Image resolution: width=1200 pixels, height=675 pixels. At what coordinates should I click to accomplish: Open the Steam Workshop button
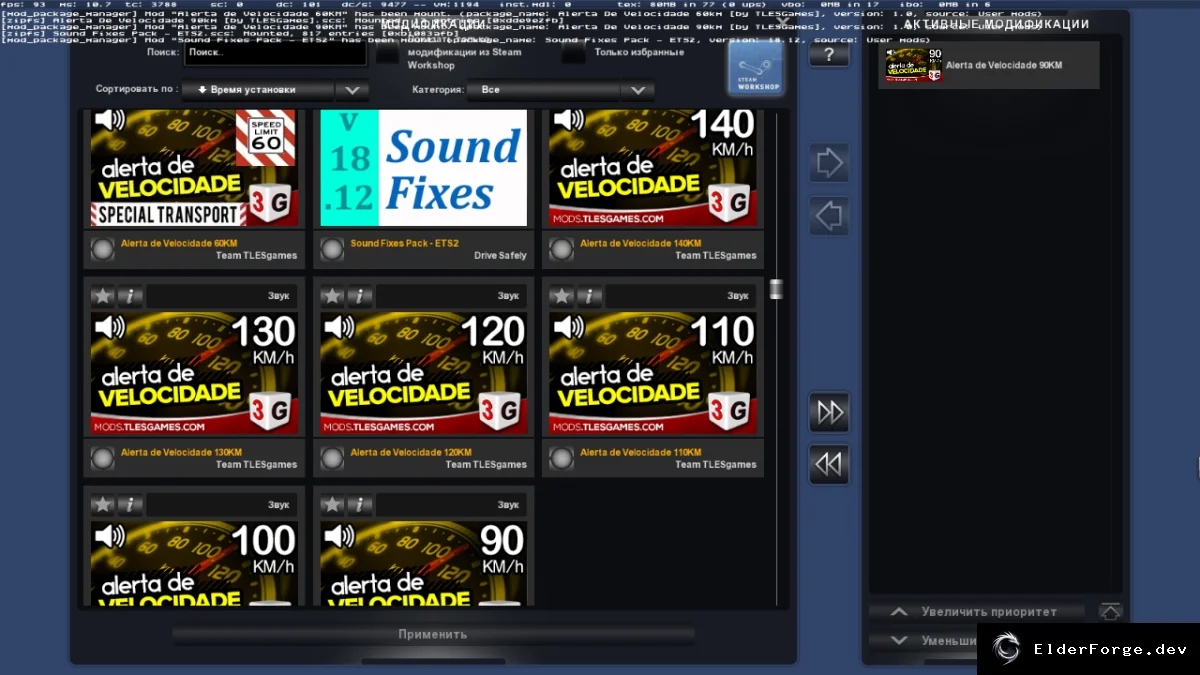[x=757, y=69]
